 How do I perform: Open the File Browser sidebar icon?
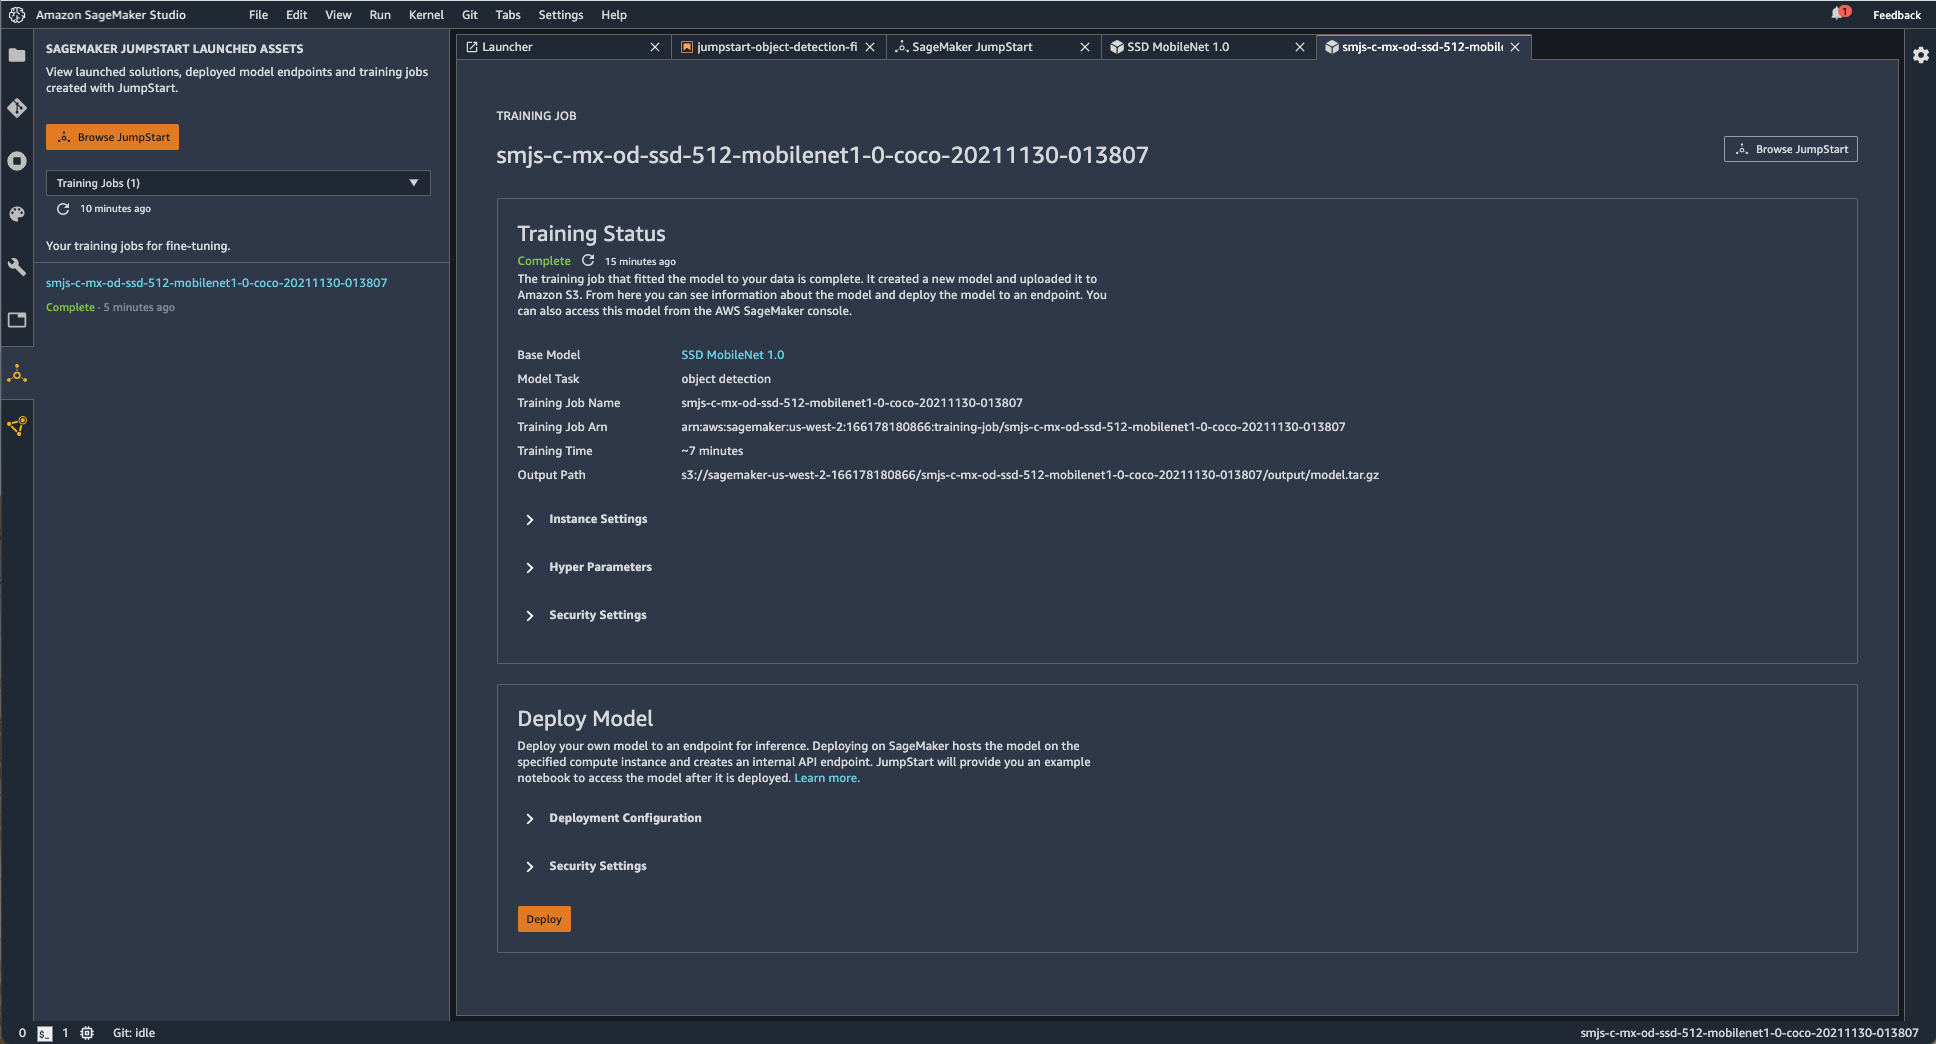[x=17, y=55]
